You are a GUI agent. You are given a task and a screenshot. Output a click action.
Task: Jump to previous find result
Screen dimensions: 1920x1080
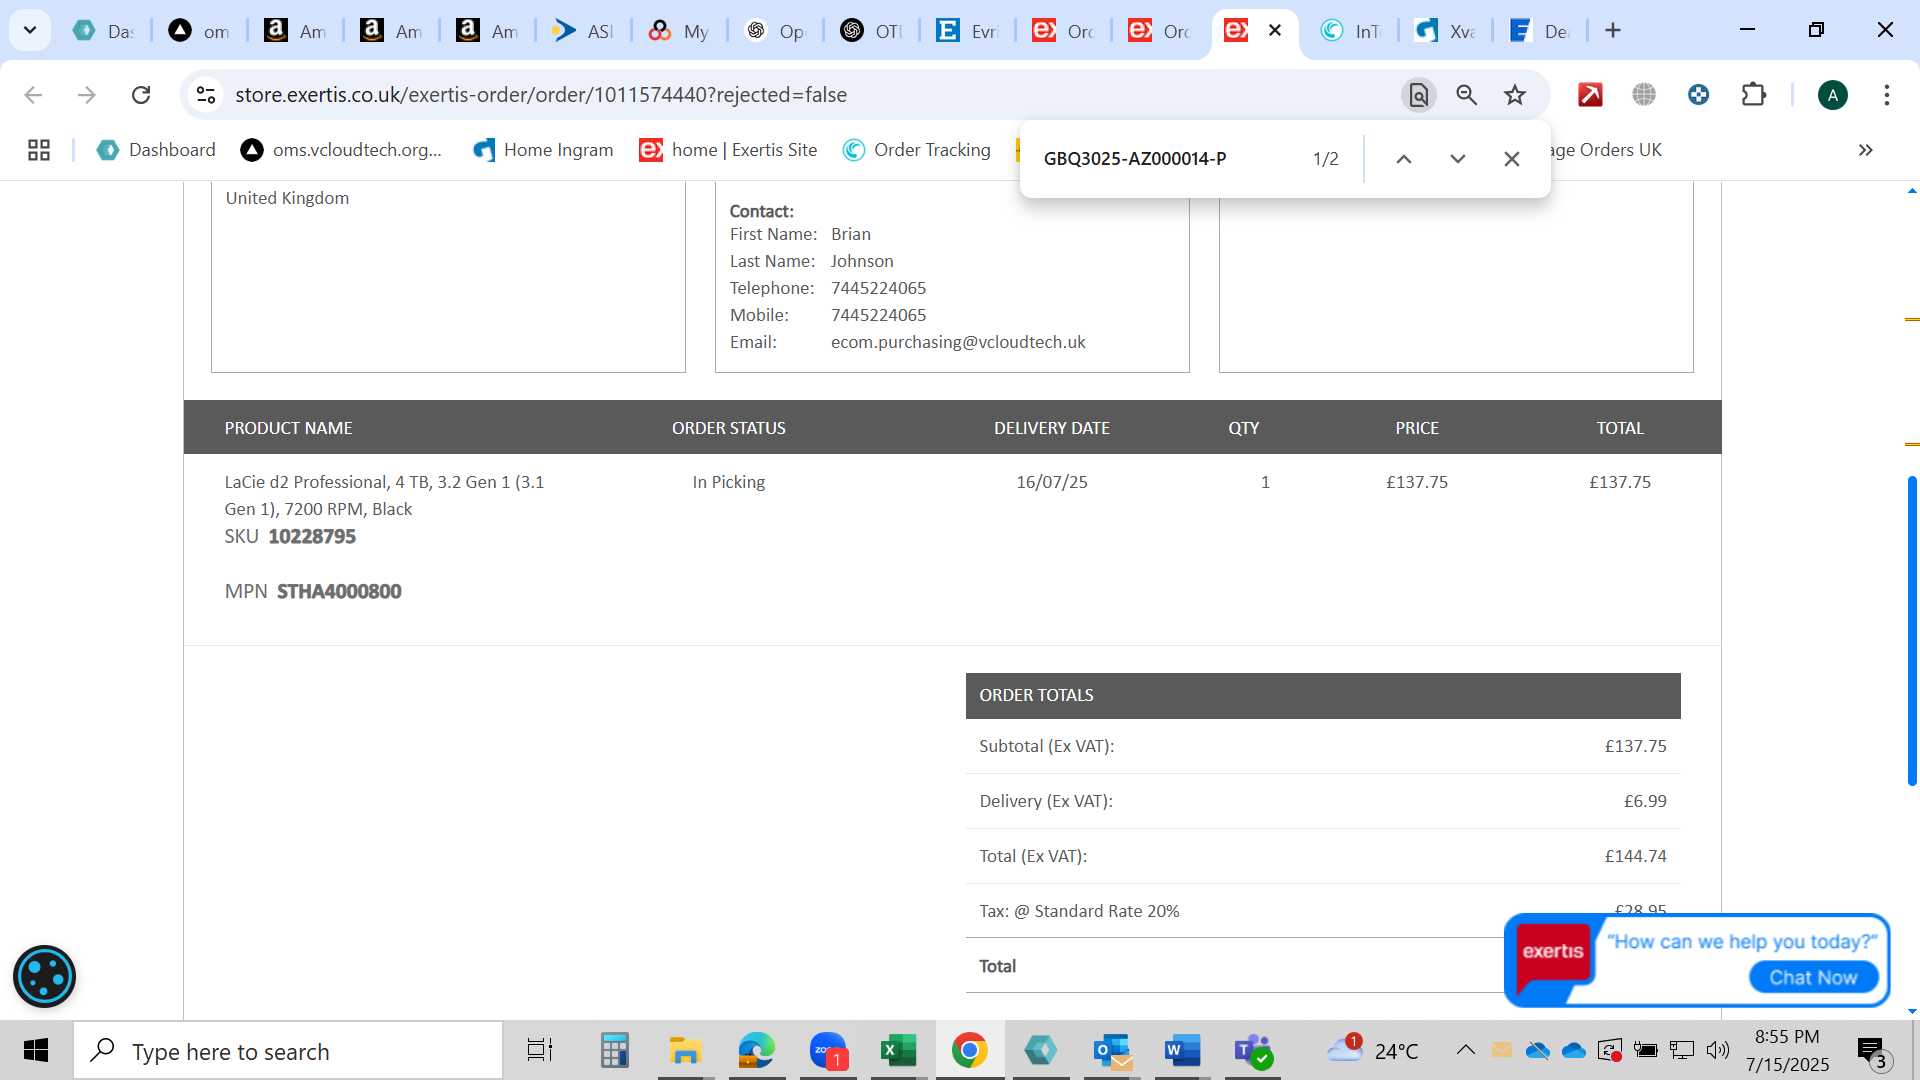point(1403,159)
